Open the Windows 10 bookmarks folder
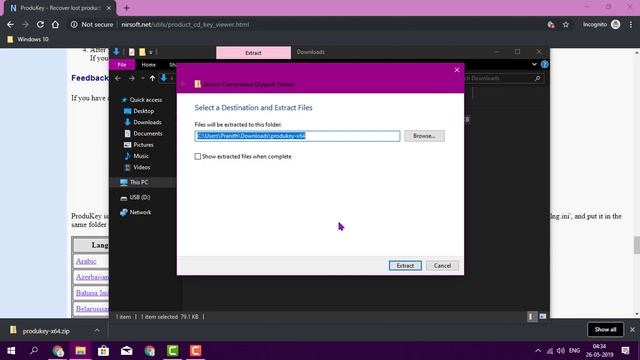 pos(28,39)
